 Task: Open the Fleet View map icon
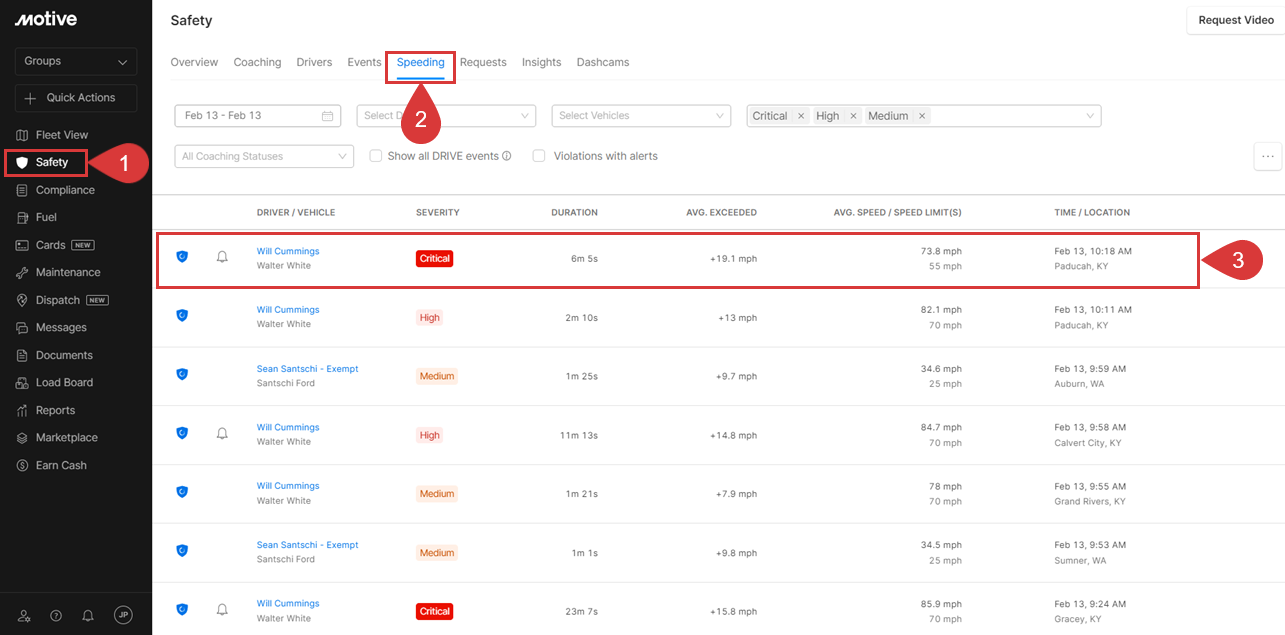coord(22,135)
